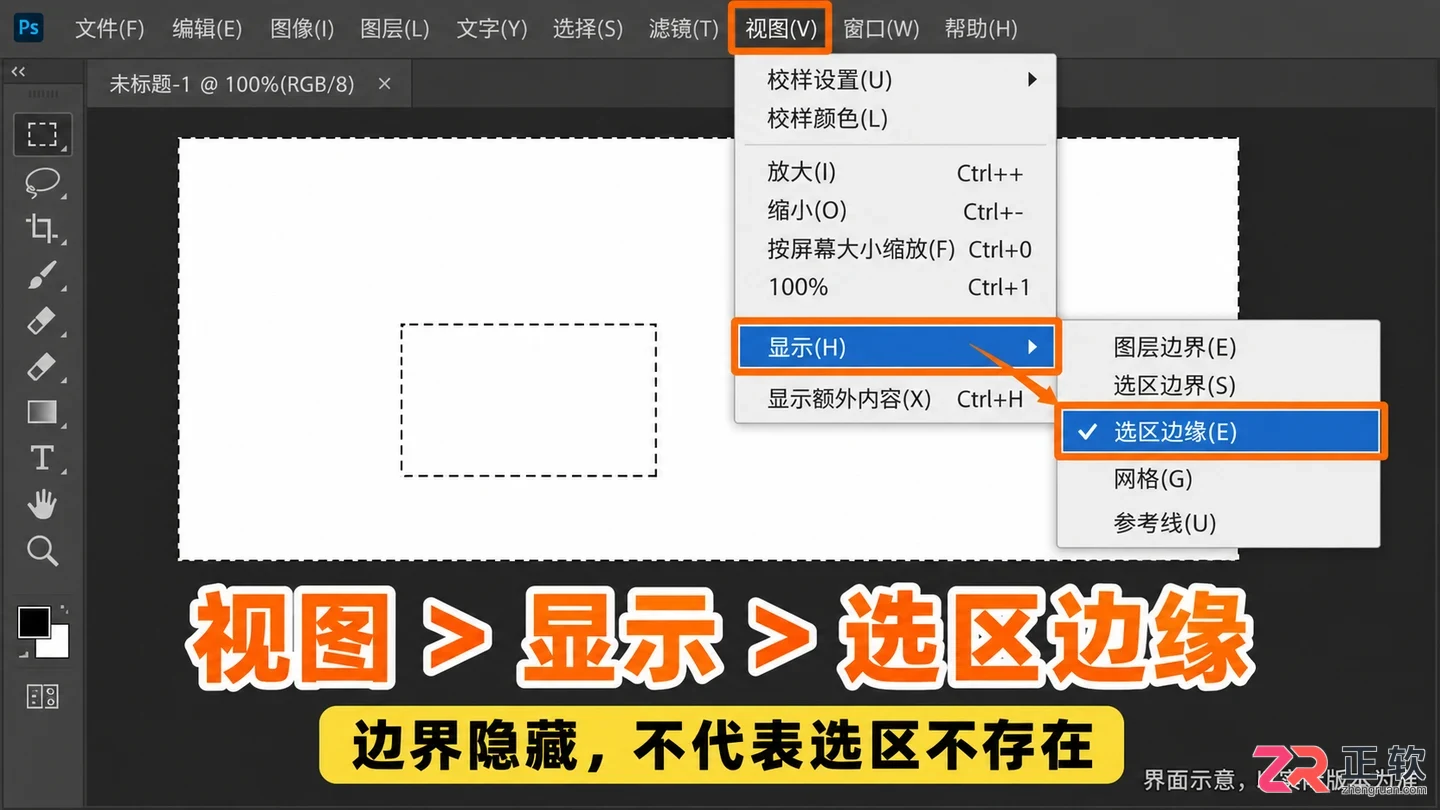Choose 放大(I) to zoom in
This screenshot has width=1440, height=810.
(895, 173)
